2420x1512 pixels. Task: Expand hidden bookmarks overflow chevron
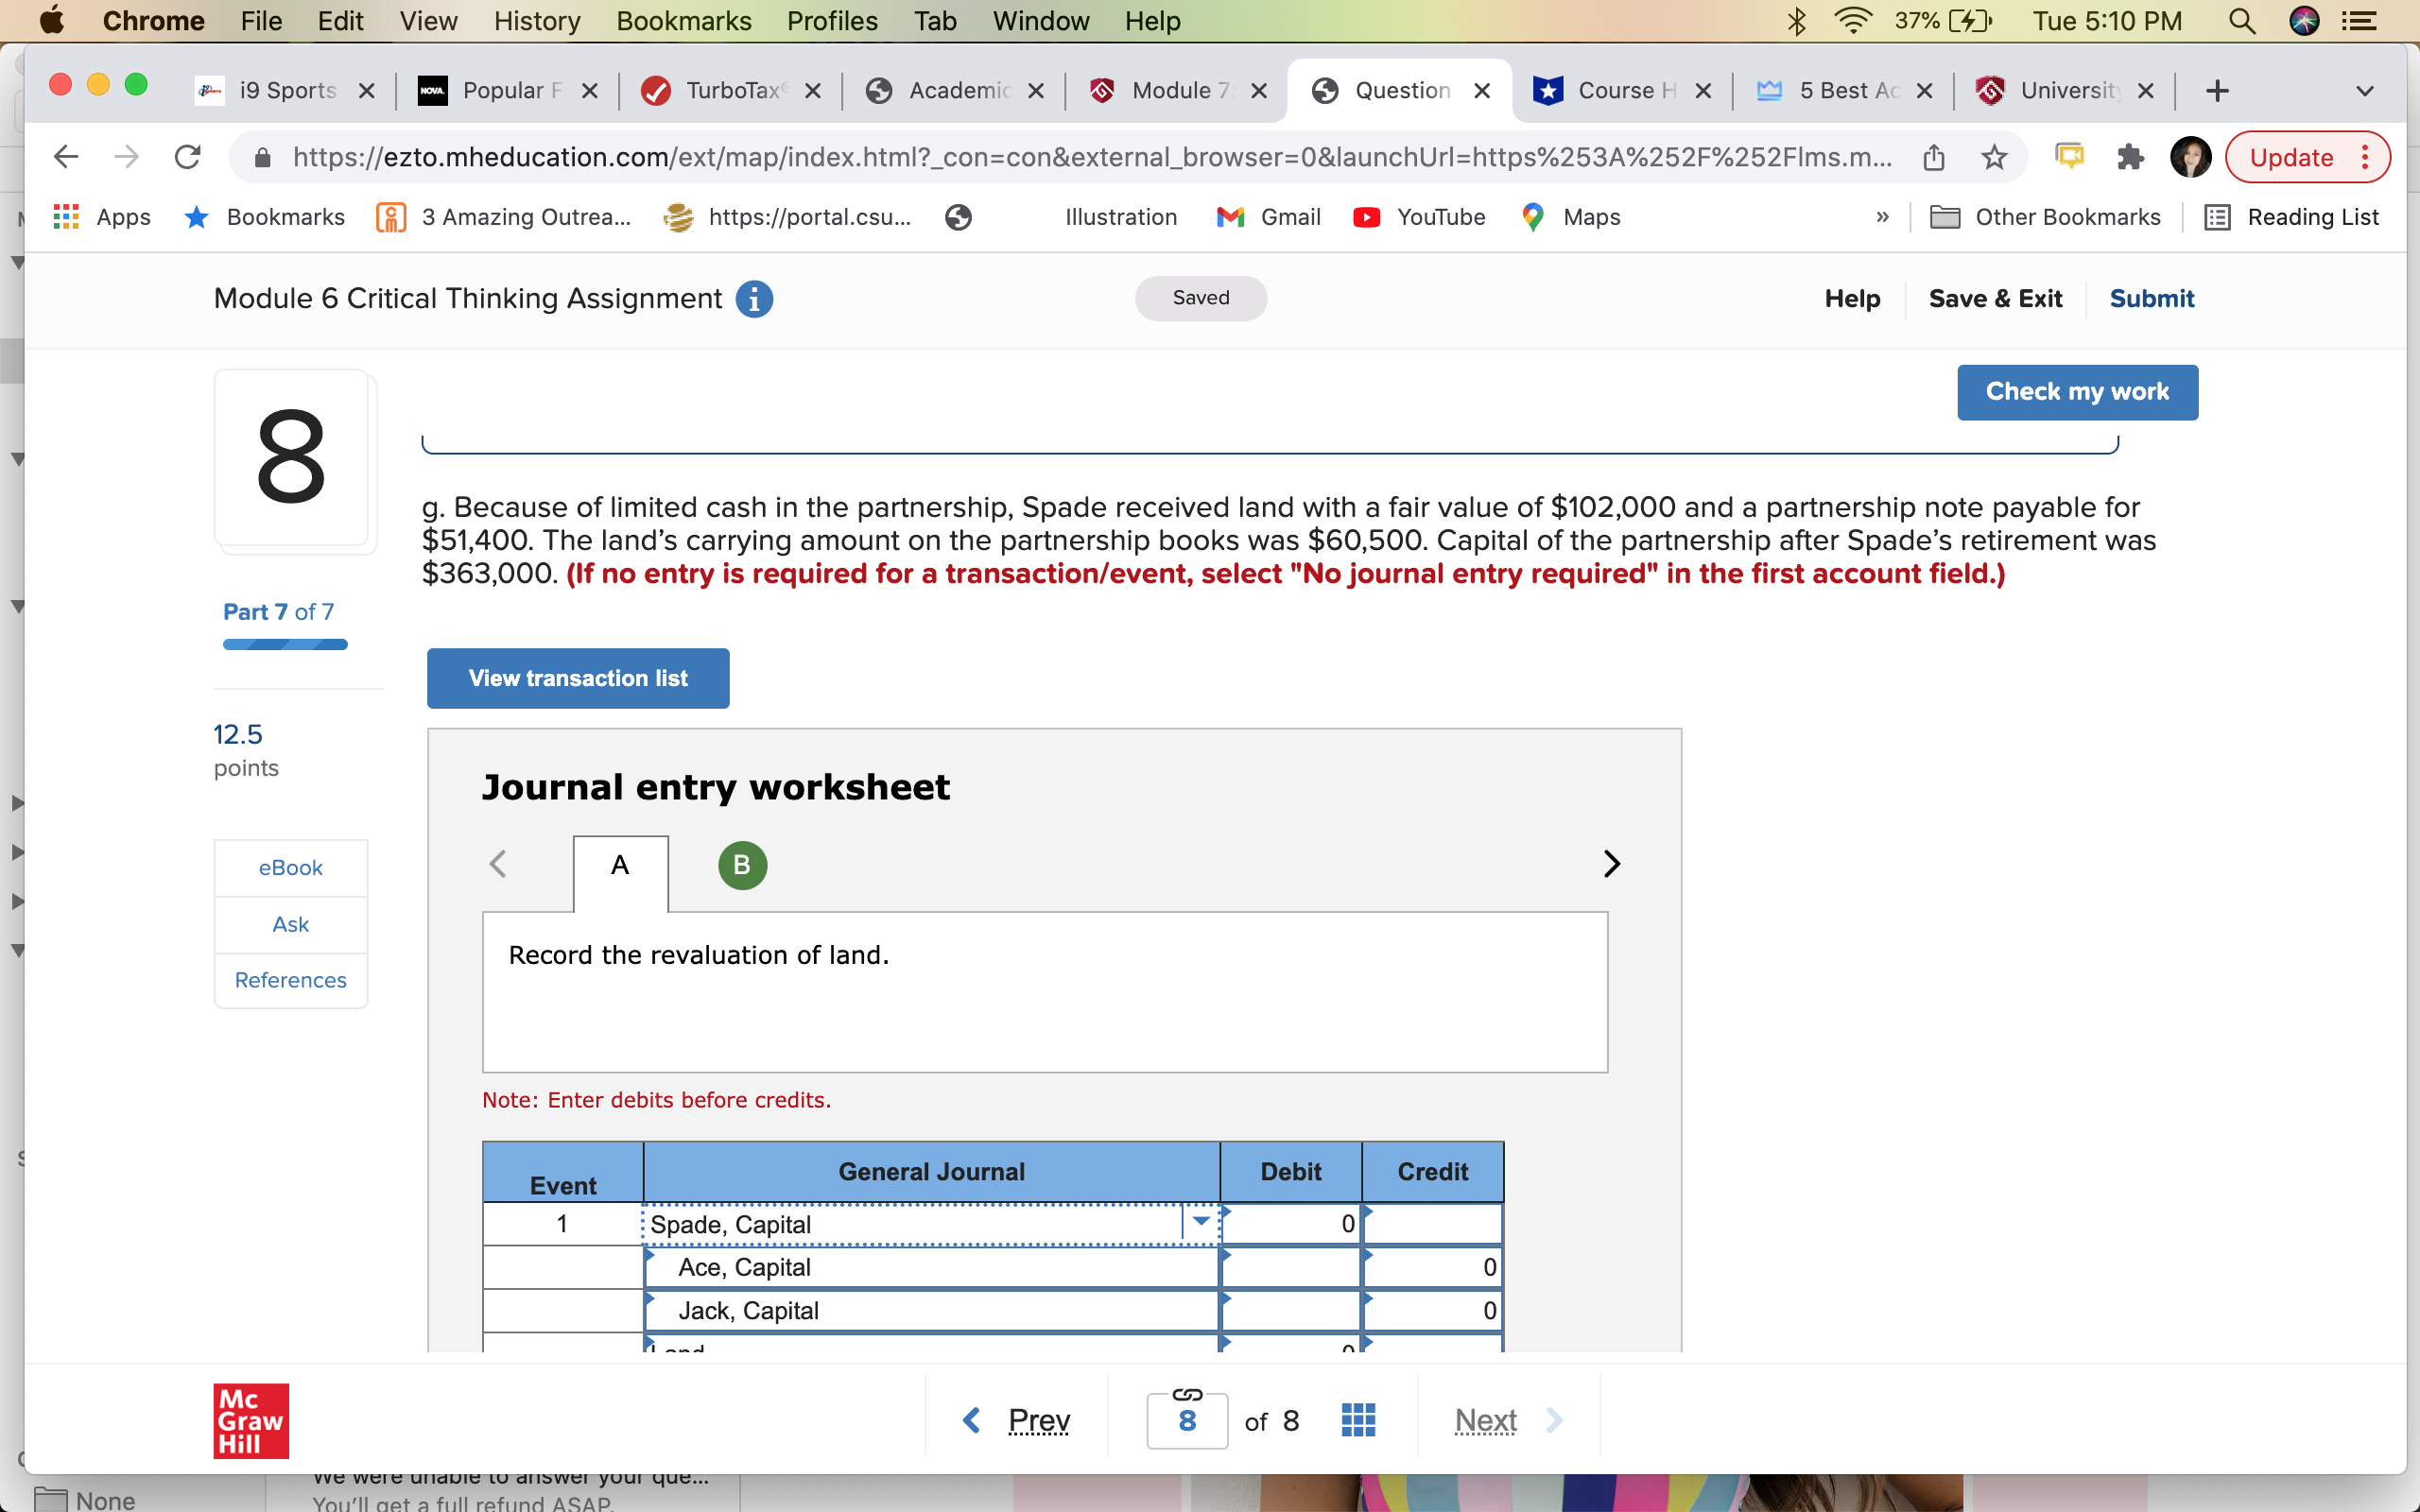tap(1882, 217)
